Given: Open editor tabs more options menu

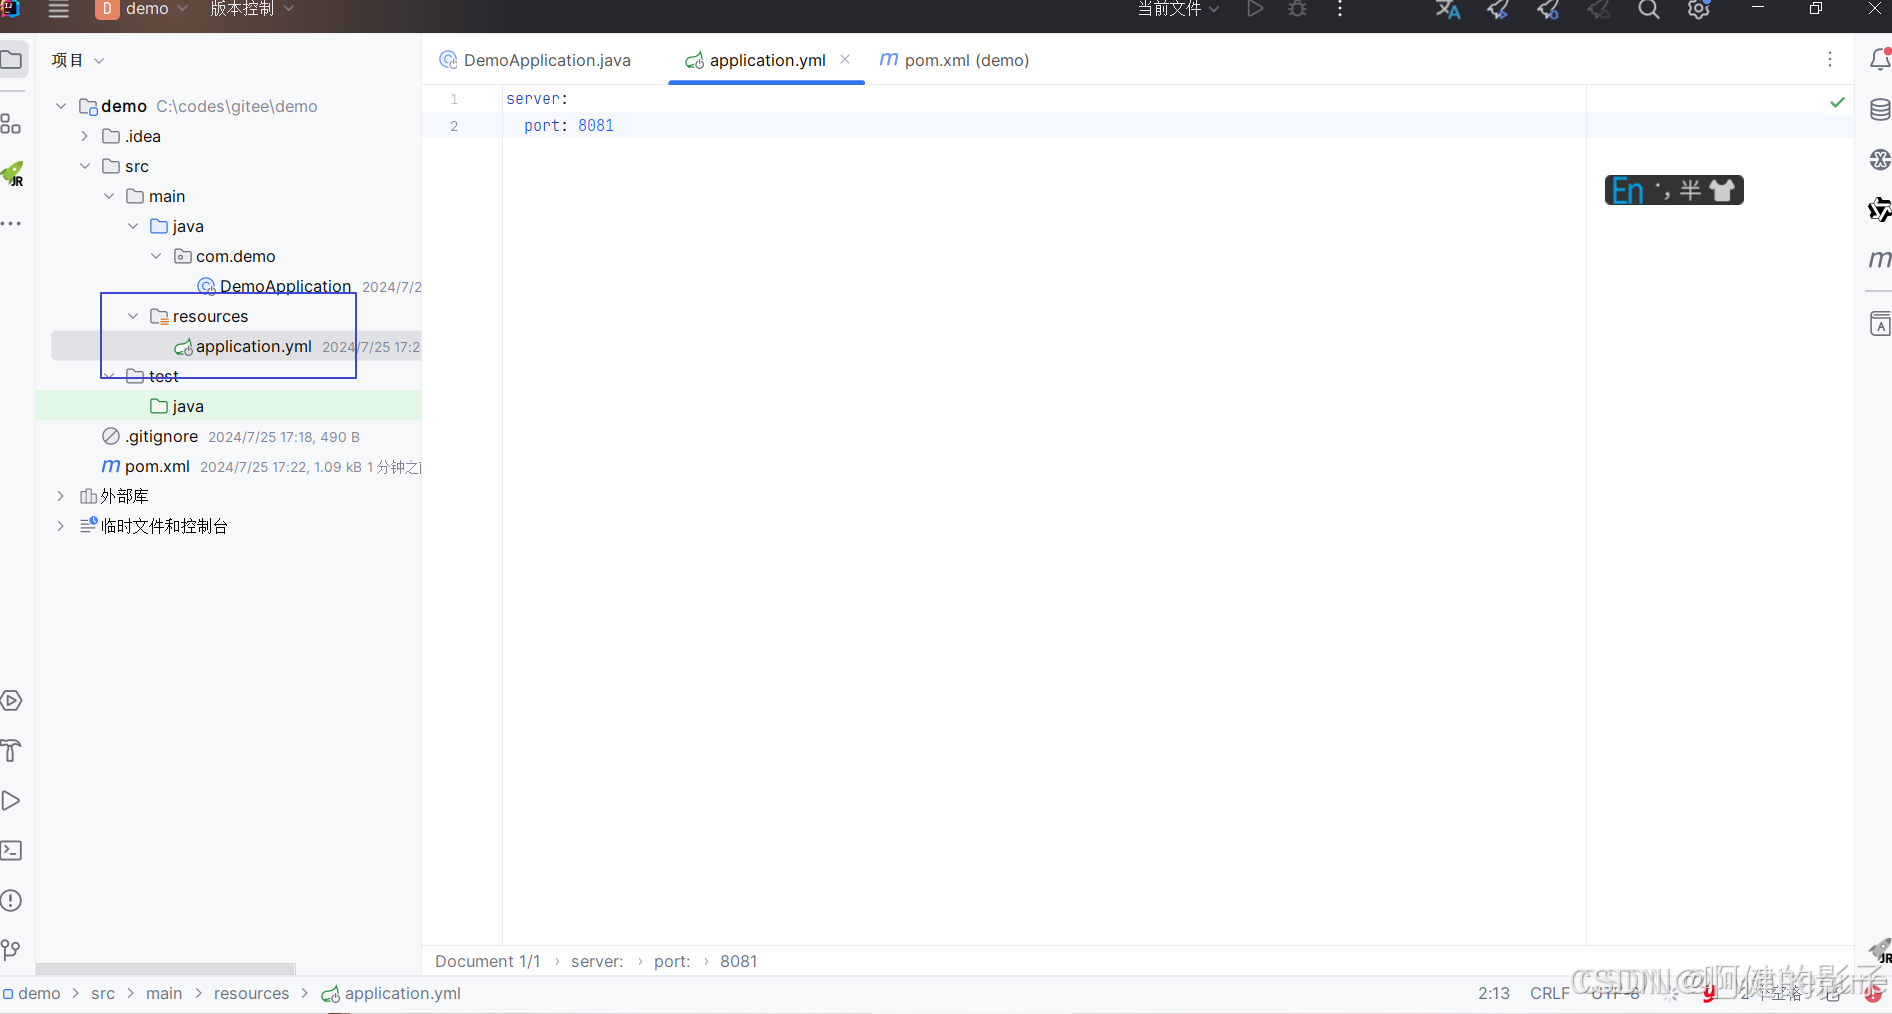Looking at the screenshot, I should [x=1830, y=60].
